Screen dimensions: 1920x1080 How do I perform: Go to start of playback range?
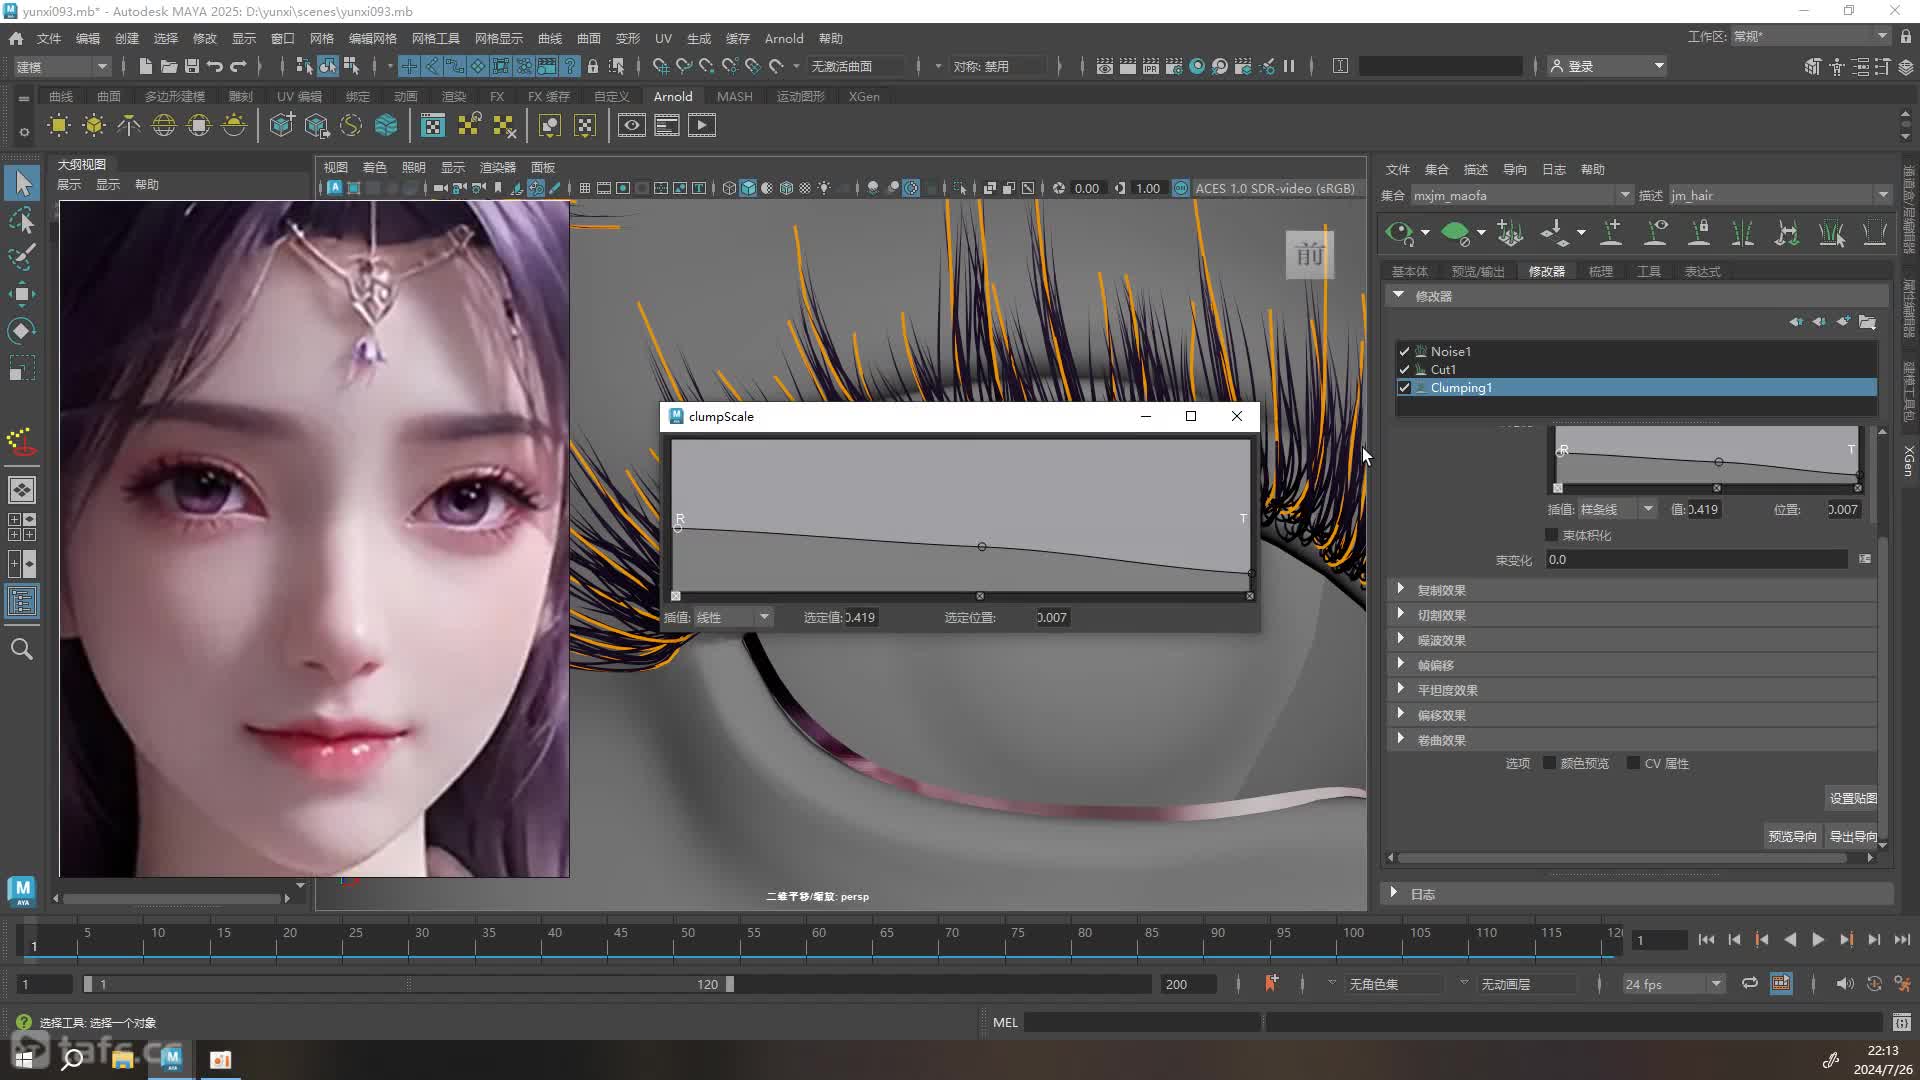click(x=1706, y=940)
